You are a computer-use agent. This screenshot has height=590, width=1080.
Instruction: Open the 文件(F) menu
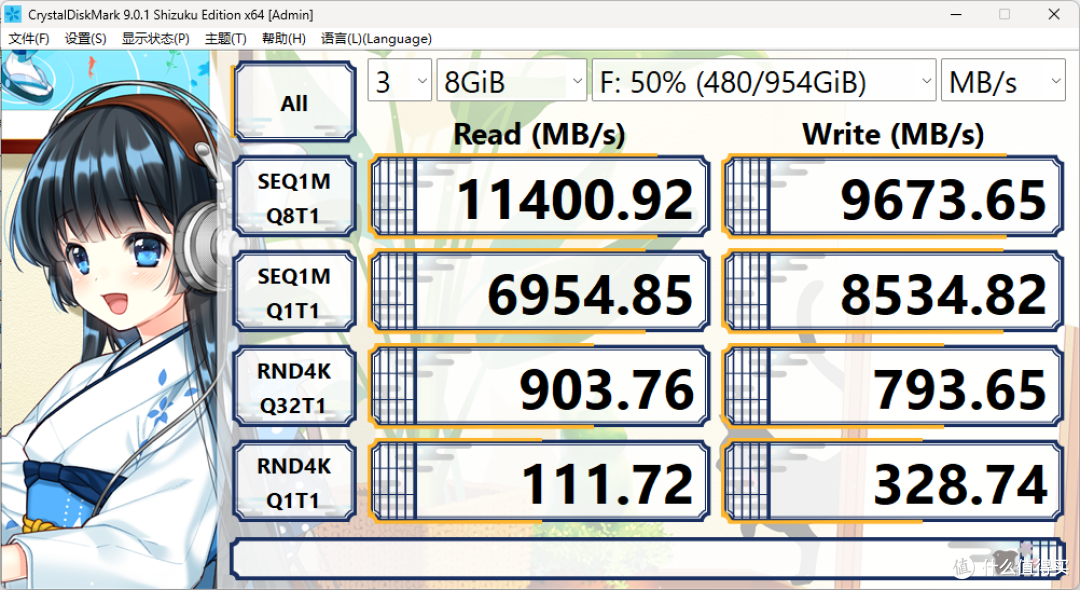(x=29, y=39)
